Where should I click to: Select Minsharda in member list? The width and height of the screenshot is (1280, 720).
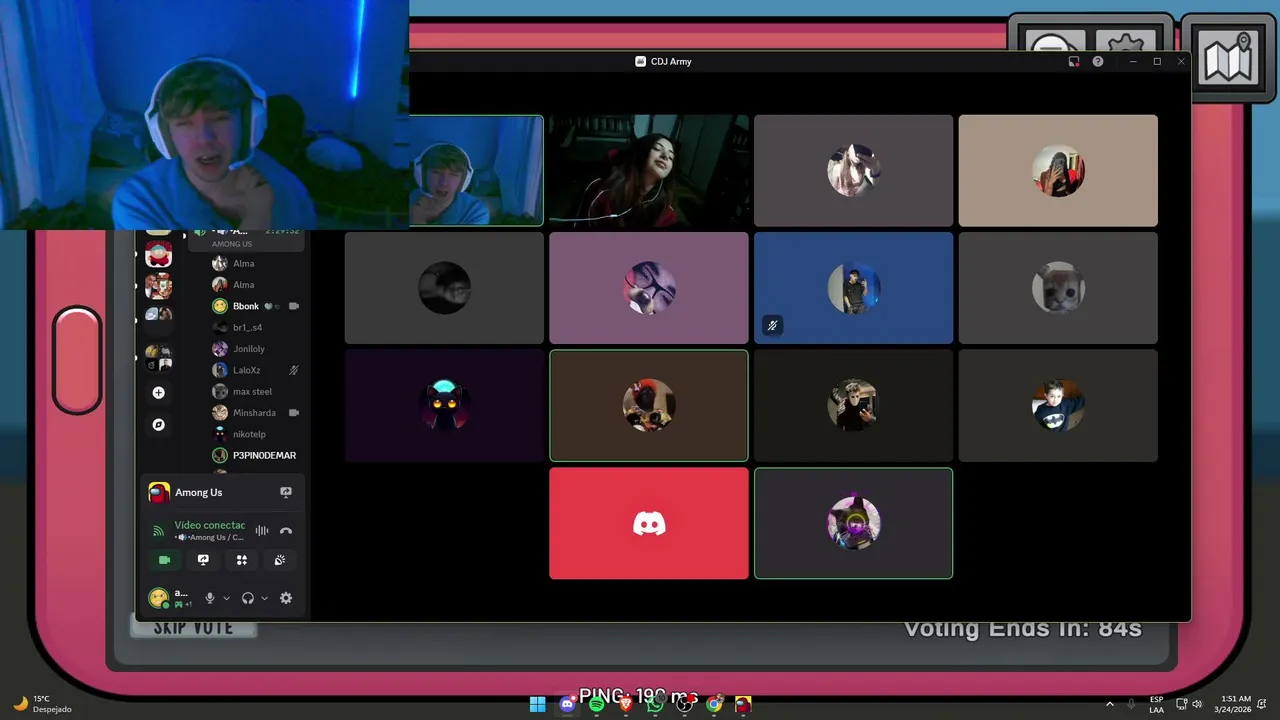pyautogui.click(x=255, y=412)
